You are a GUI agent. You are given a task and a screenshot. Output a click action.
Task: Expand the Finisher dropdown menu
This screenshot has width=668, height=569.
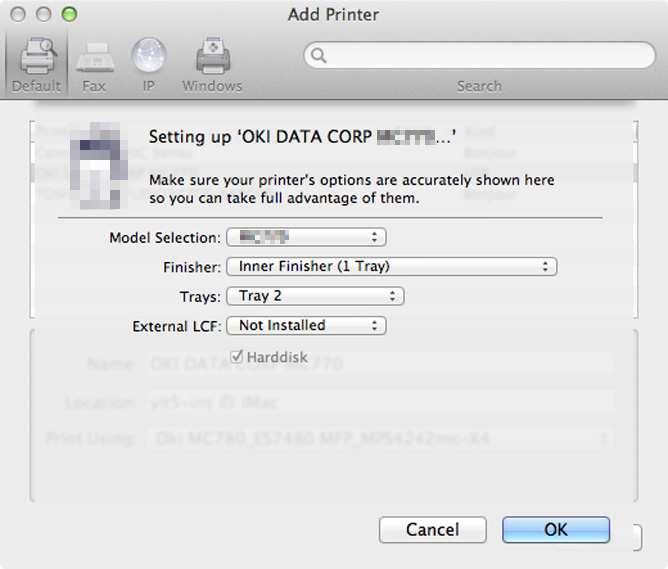392,267
